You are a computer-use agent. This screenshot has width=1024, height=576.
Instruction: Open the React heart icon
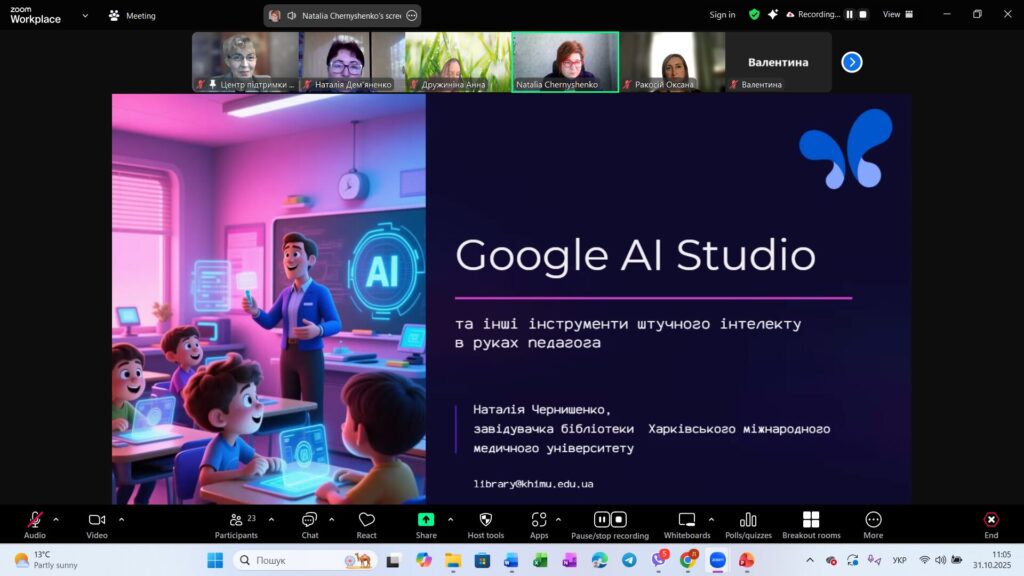coord(366,524)
